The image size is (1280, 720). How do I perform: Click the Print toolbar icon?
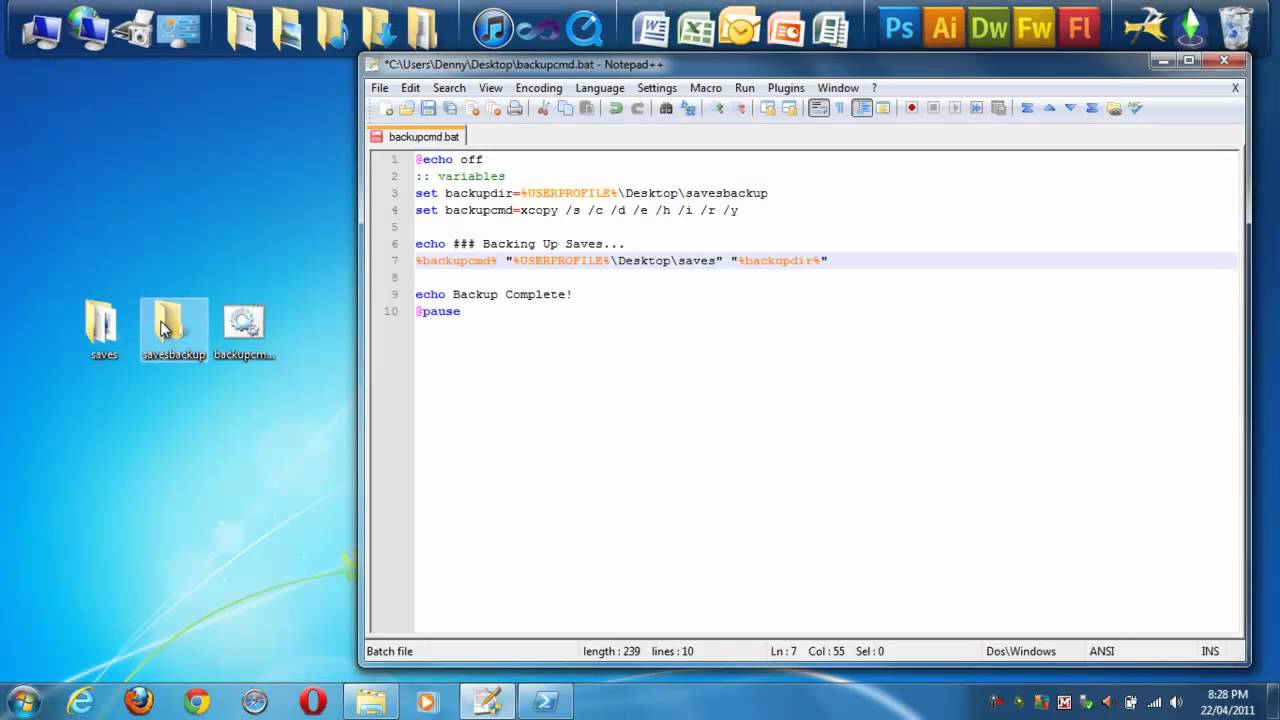click(x=515, y=108)
